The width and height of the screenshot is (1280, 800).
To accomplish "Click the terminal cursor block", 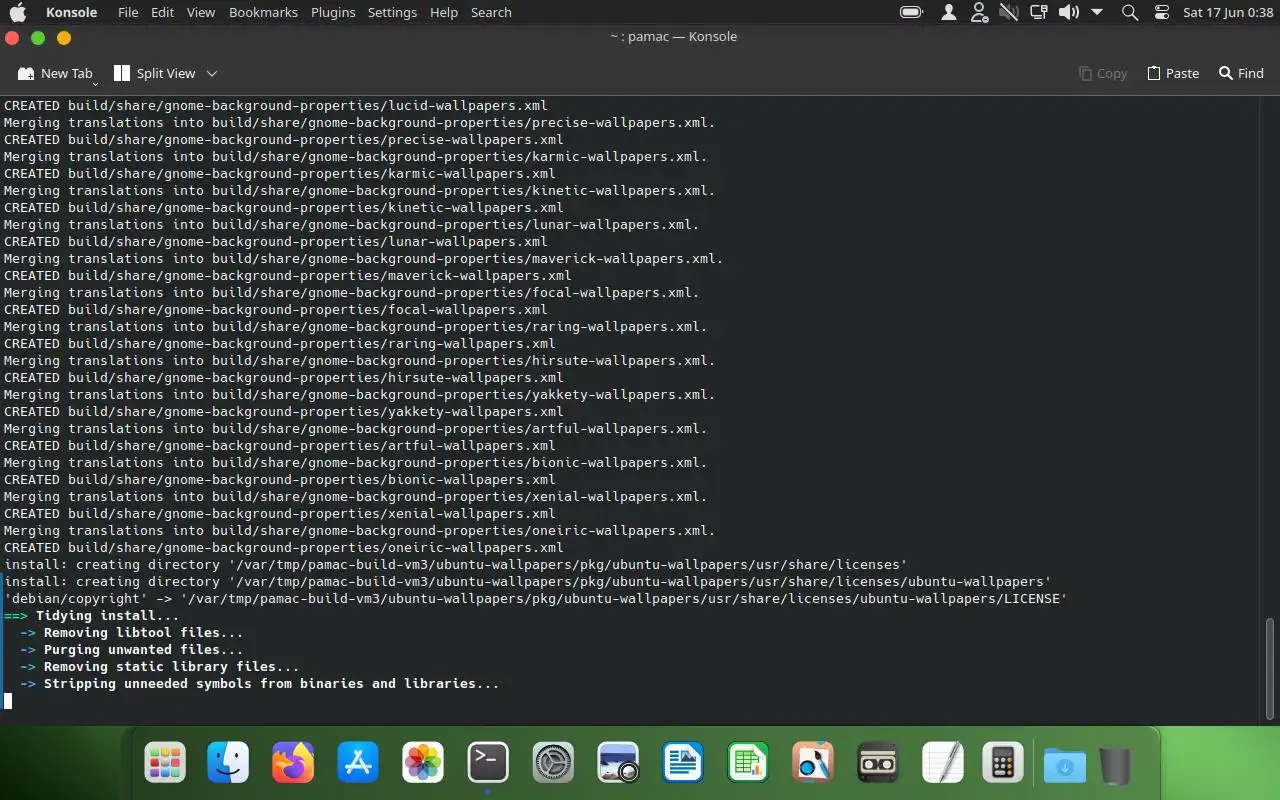I will 8,701.
